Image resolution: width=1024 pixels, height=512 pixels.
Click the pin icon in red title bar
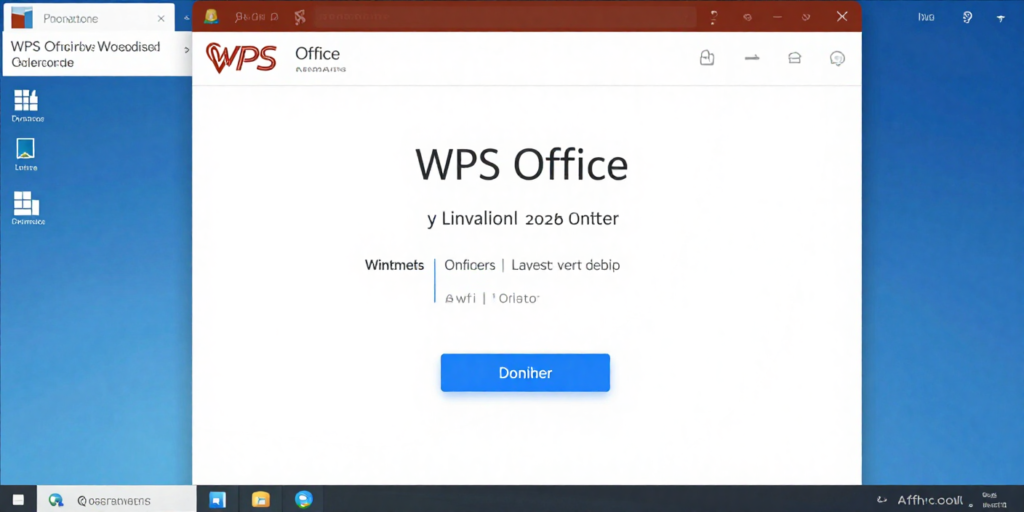[x=300, y=18]
